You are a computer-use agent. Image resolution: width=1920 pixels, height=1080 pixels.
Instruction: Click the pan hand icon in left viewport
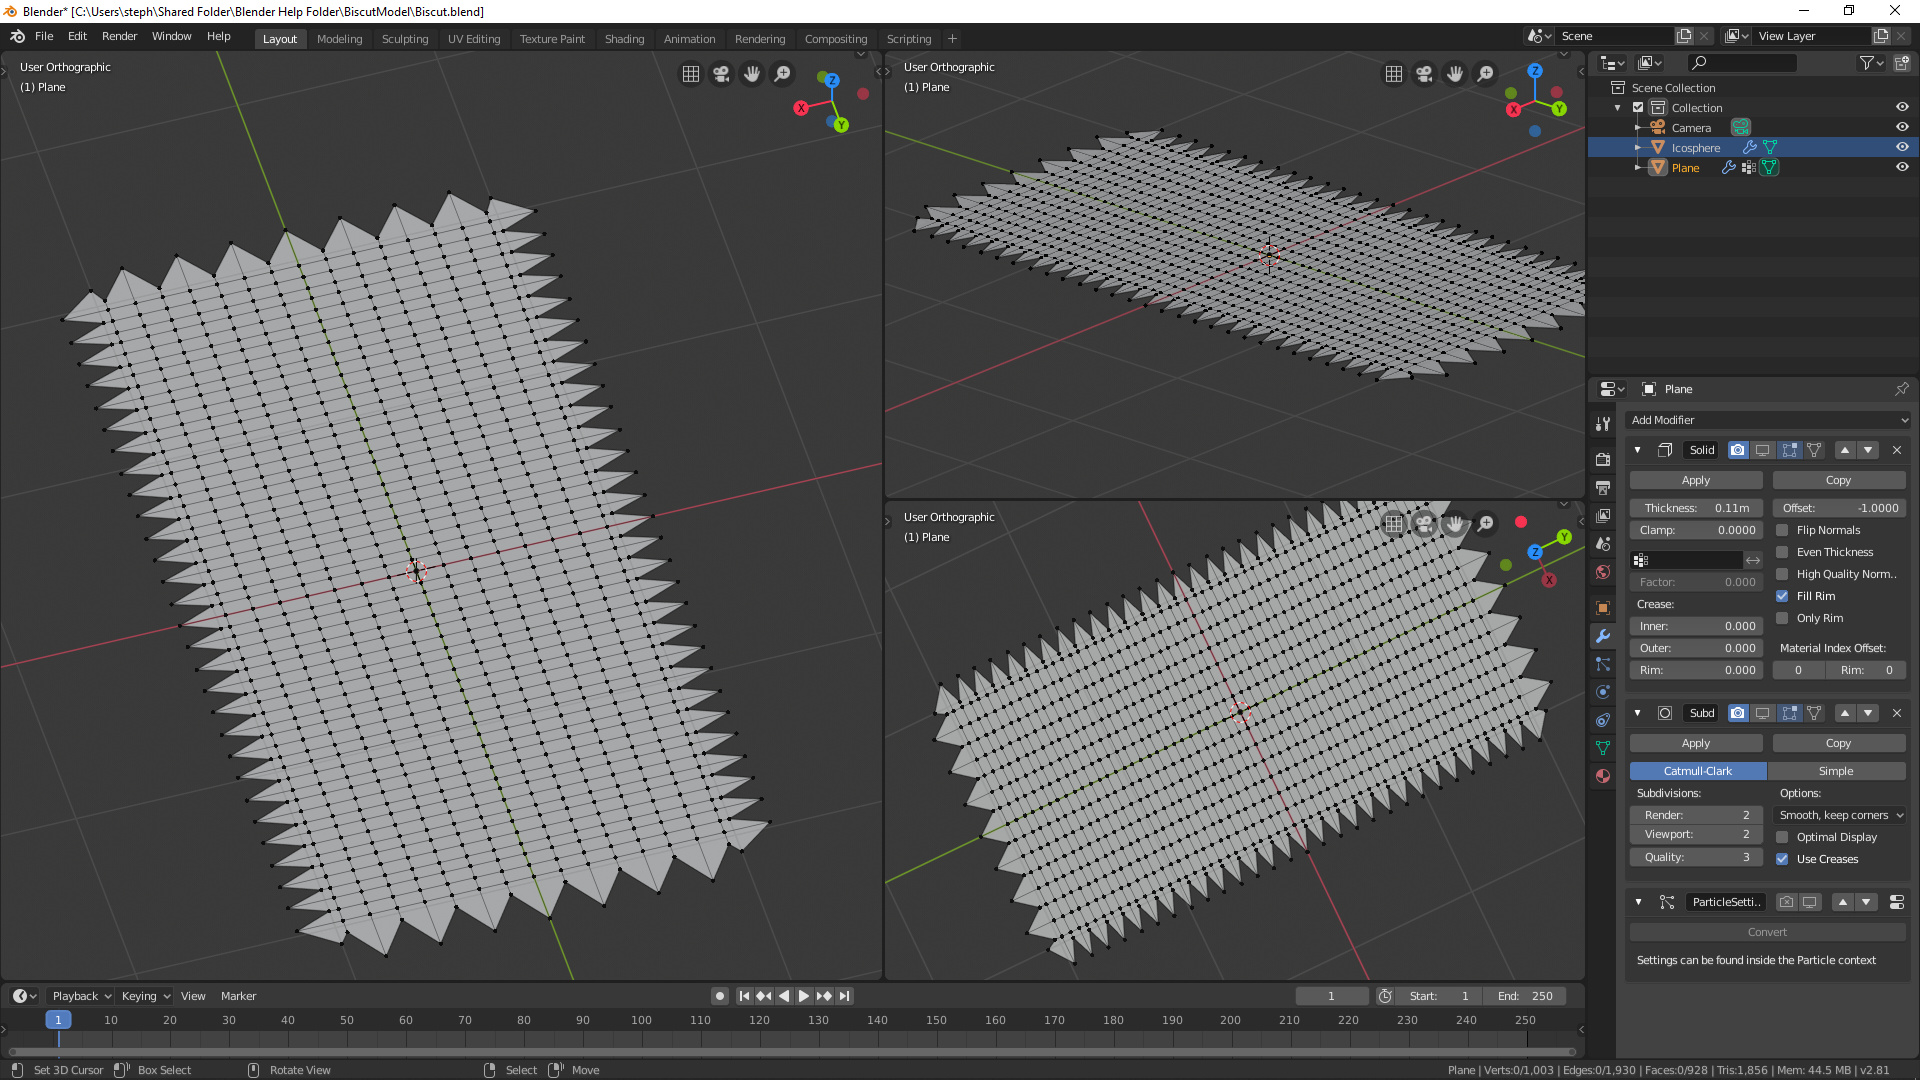point(752,74)
